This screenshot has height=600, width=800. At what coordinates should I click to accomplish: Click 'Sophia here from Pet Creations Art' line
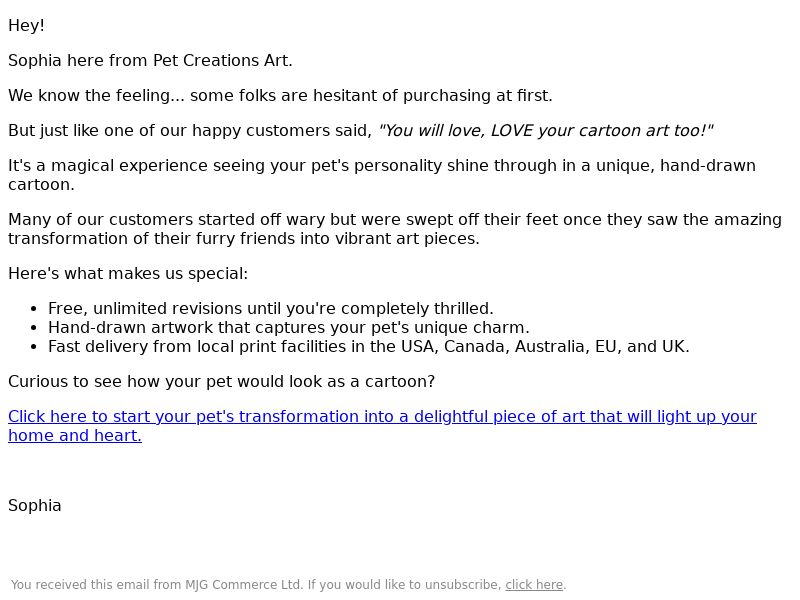coord(151,61)
